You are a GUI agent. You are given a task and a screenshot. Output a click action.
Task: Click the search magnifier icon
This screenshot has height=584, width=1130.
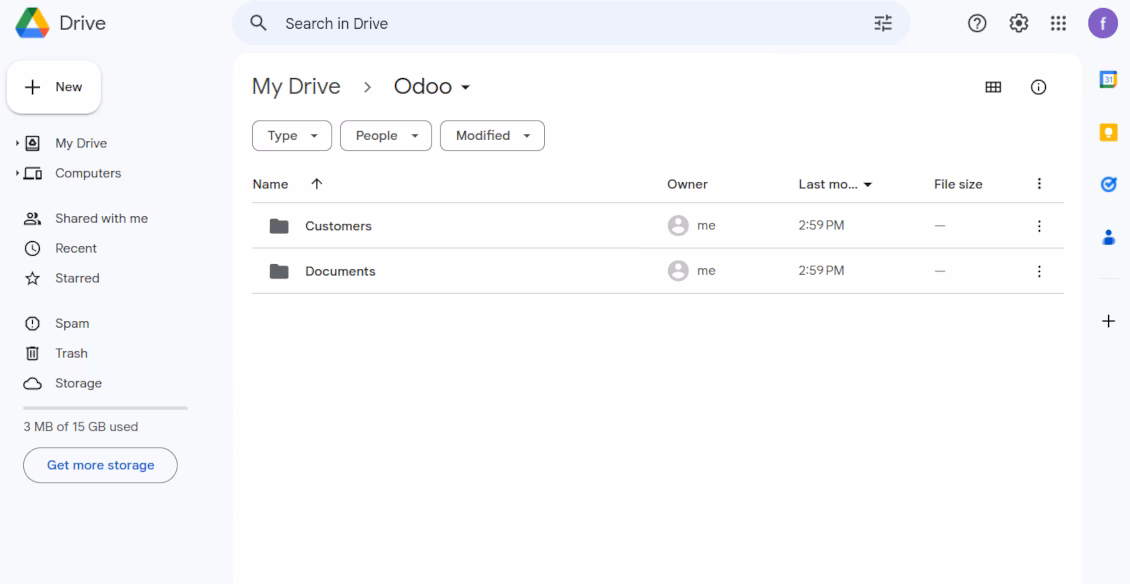[259, 23]
